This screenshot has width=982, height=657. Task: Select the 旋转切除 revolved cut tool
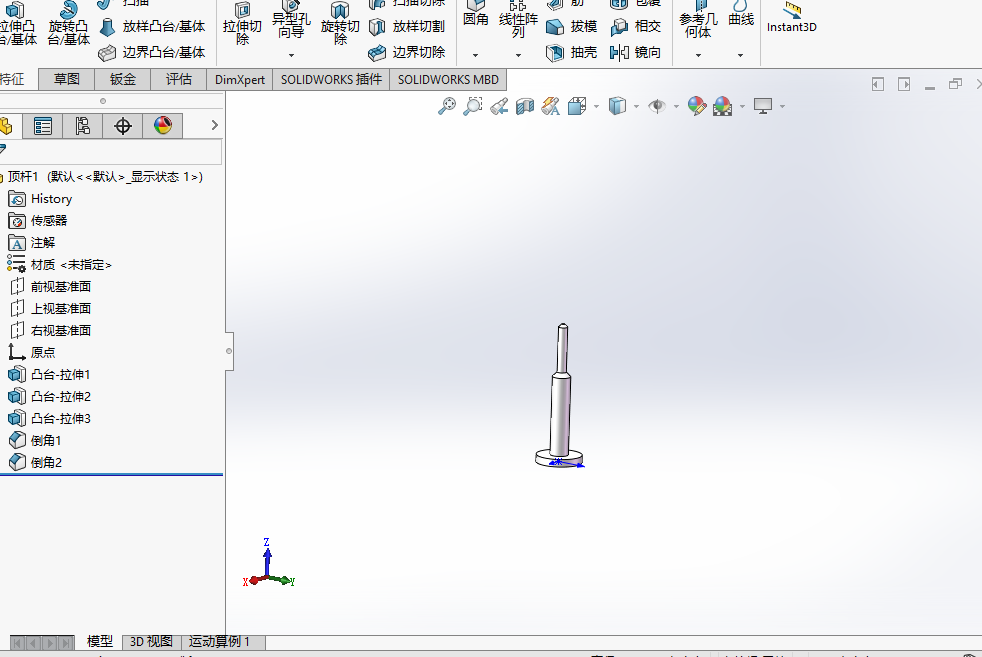pyautogui.click(x=340, y=23)
